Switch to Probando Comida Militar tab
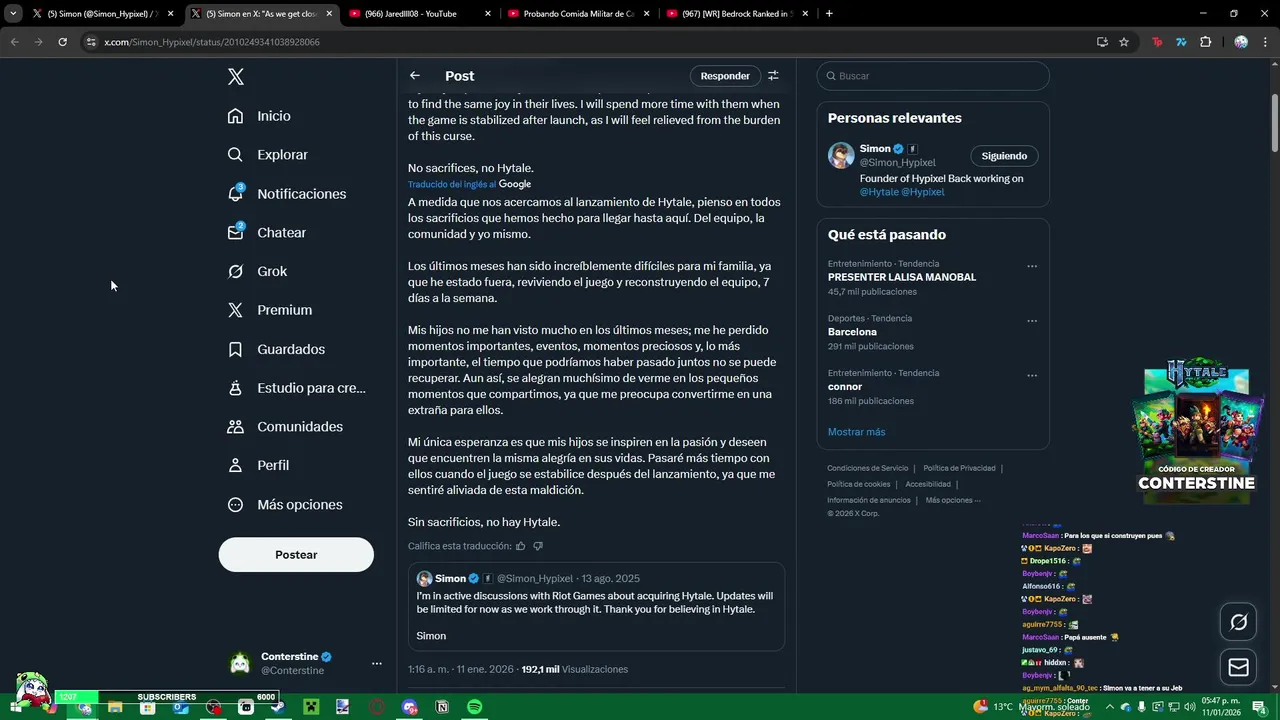Viewport: 1280px width, 720px height. point(577,14)
